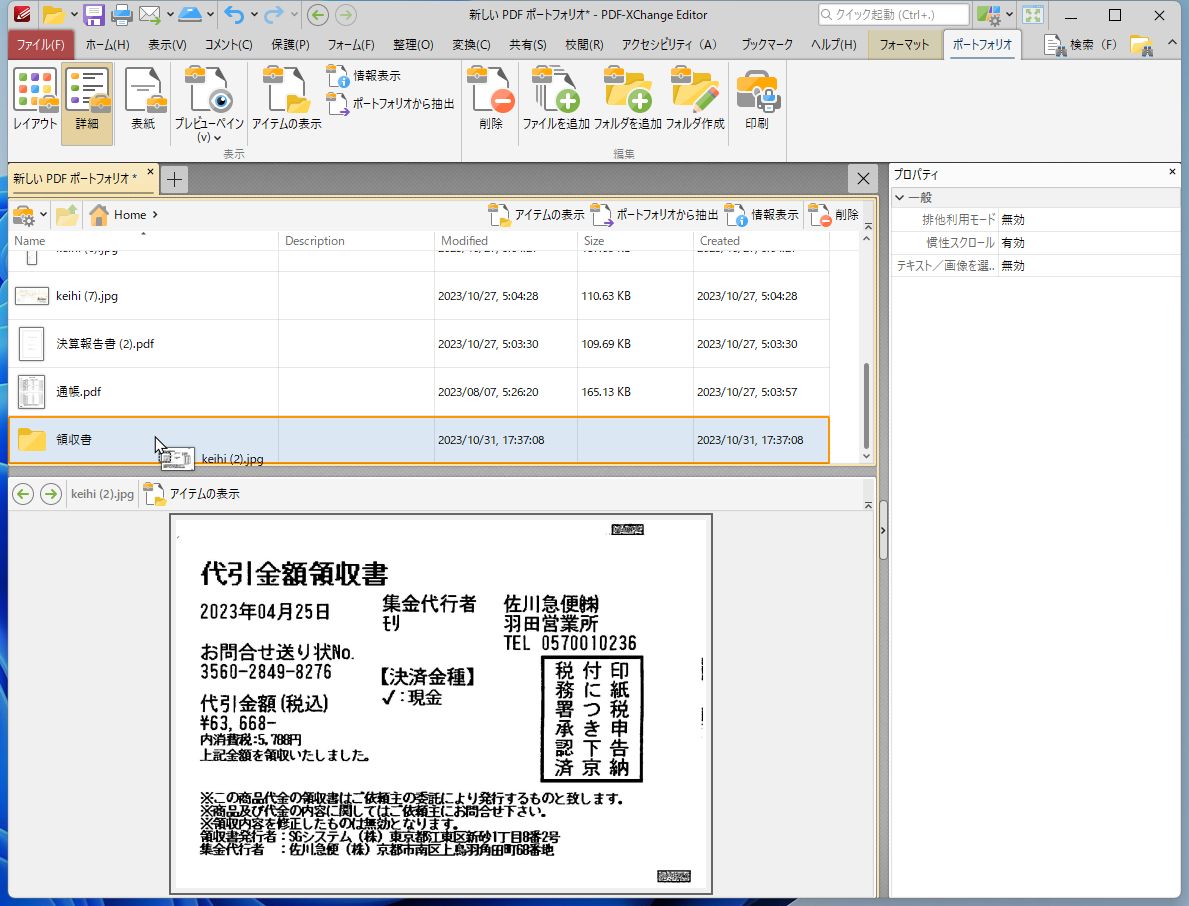This screenshot has height=906, width=1189.
Task: Click the receipt image preview thumbnail
Action: tap(441, 704)
